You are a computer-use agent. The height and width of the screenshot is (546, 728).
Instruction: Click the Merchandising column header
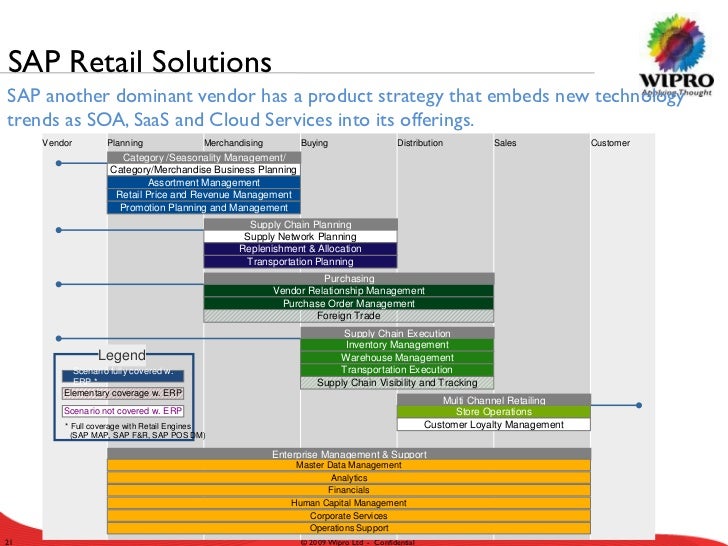pyautogui.click(x=234, y=143)
